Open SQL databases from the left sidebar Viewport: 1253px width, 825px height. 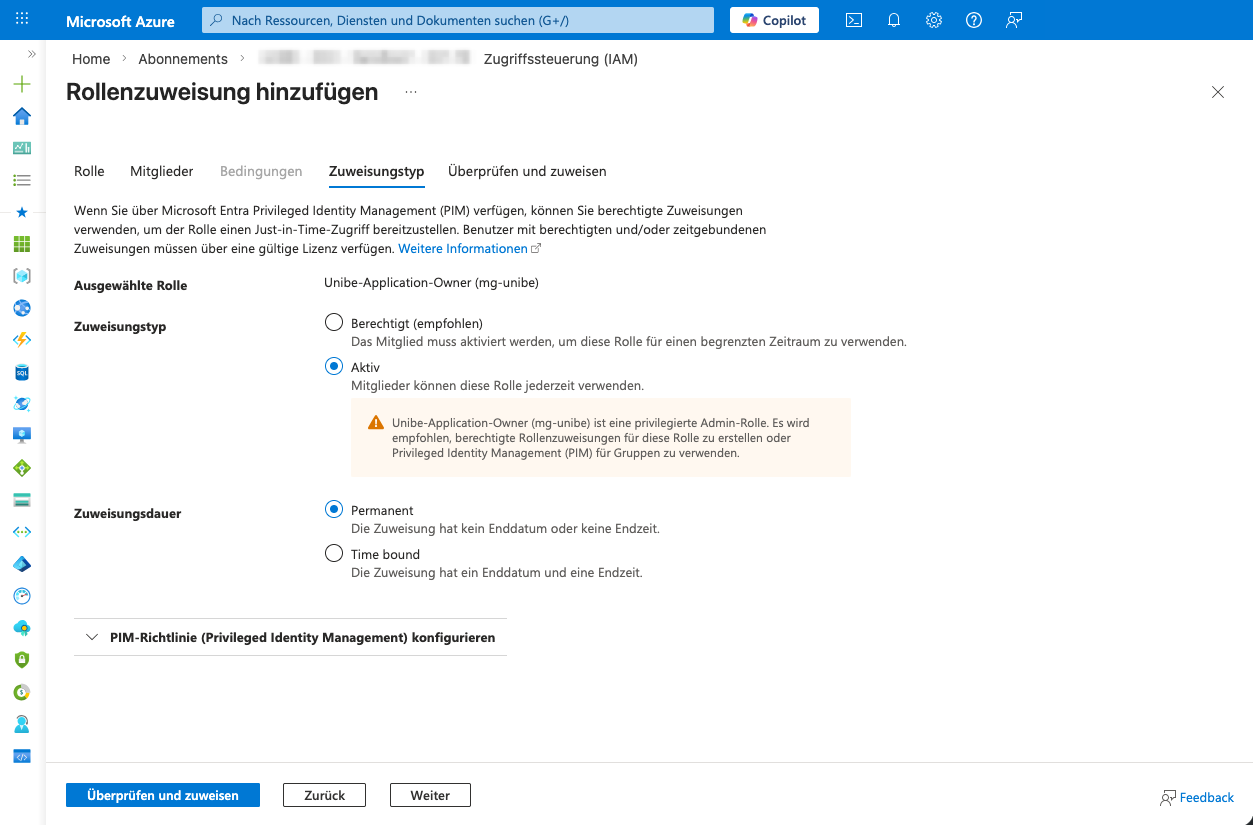click(x=21, y=372)
